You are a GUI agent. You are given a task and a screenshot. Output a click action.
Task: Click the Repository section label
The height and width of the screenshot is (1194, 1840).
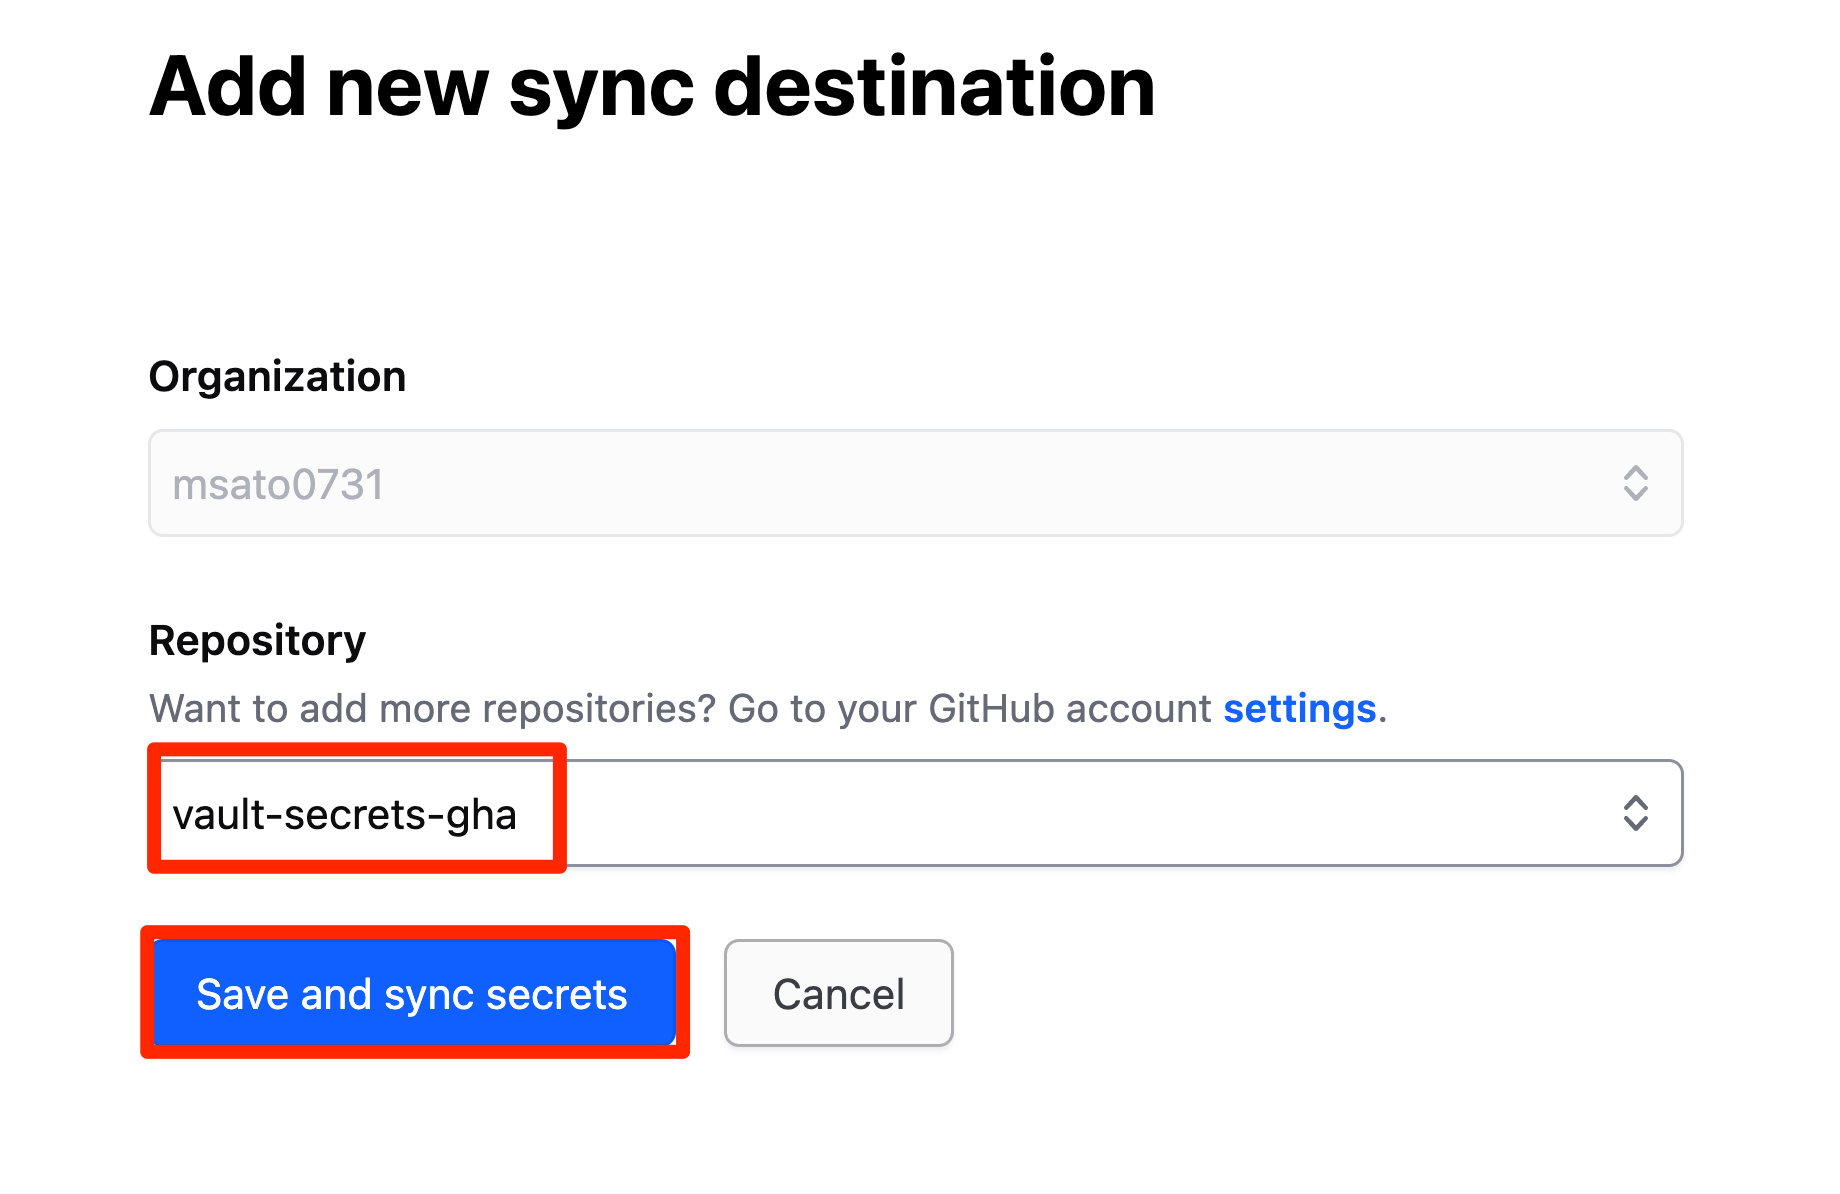(x=257, y=640)
